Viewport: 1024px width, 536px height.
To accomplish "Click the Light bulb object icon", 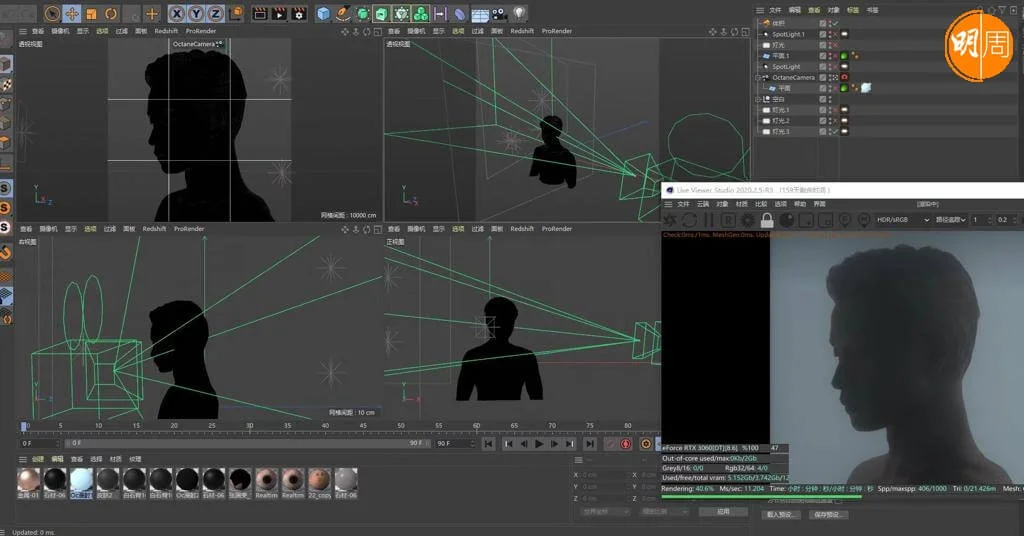I will (520, 14).
